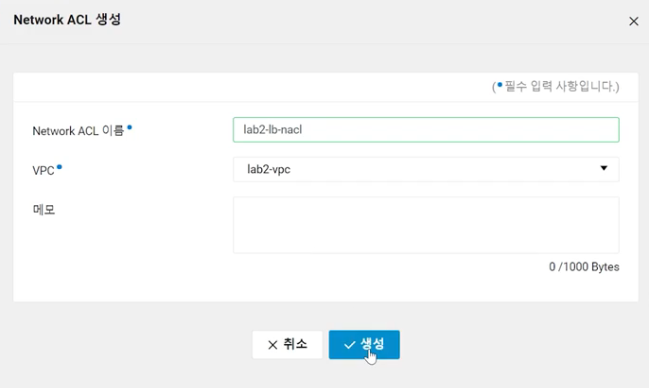Click the 메모 label text
The width and height of the screenshot is (649, 388).
[44, 210]
